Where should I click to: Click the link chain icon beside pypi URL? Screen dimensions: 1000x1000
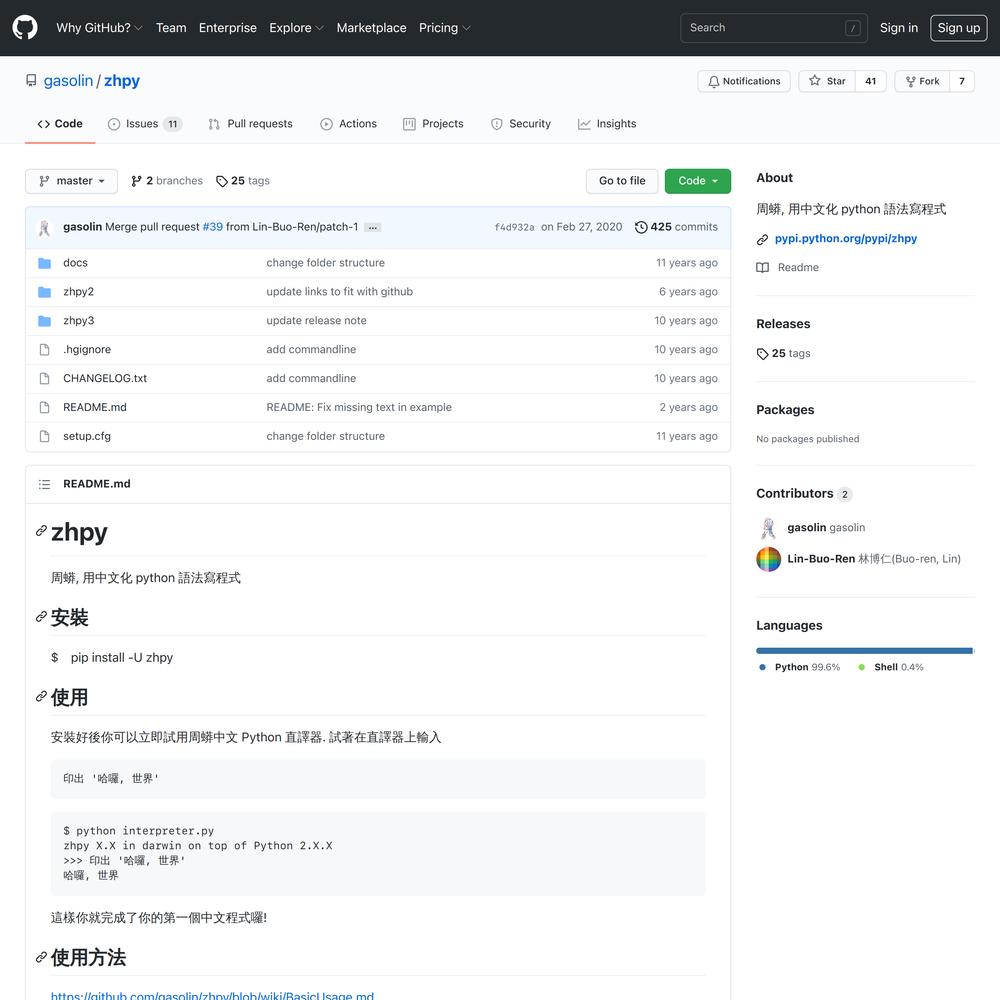pyautogui.click(x=762, y=239)
